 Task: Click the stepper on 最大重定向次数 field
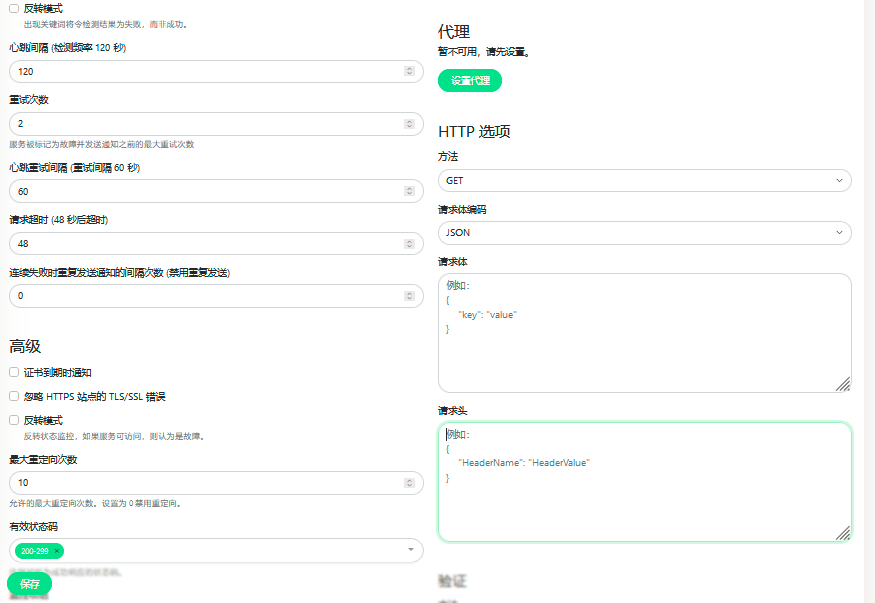point(409,483)
